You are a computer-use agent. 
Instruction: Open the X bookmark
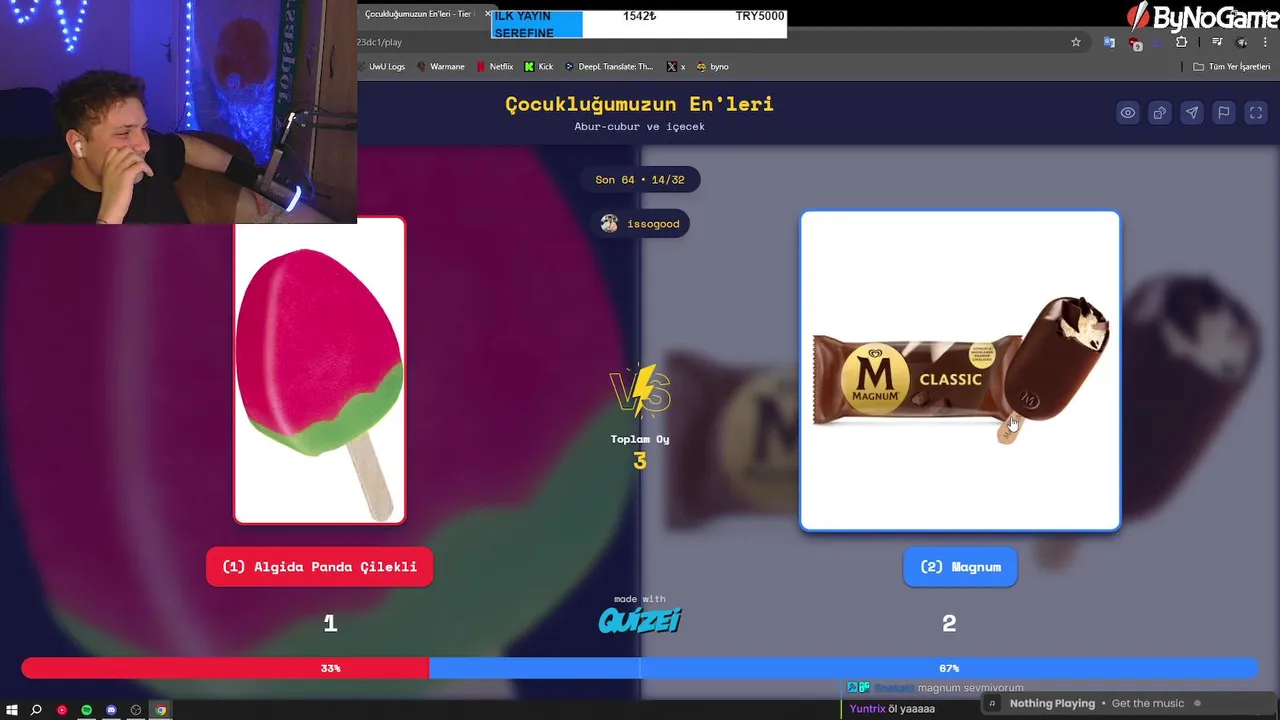click(677, 67)
